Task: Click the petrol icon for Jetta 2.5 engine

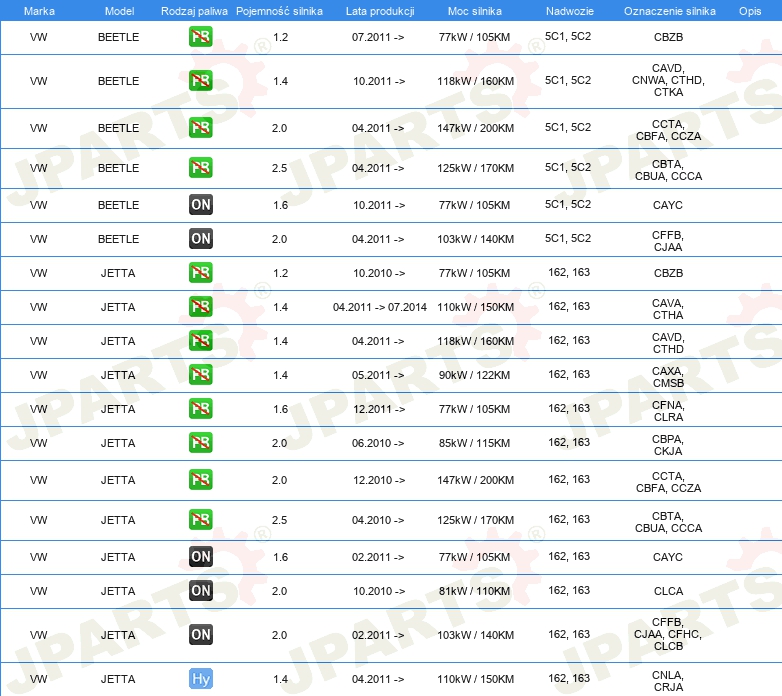Action: point(201,520)
